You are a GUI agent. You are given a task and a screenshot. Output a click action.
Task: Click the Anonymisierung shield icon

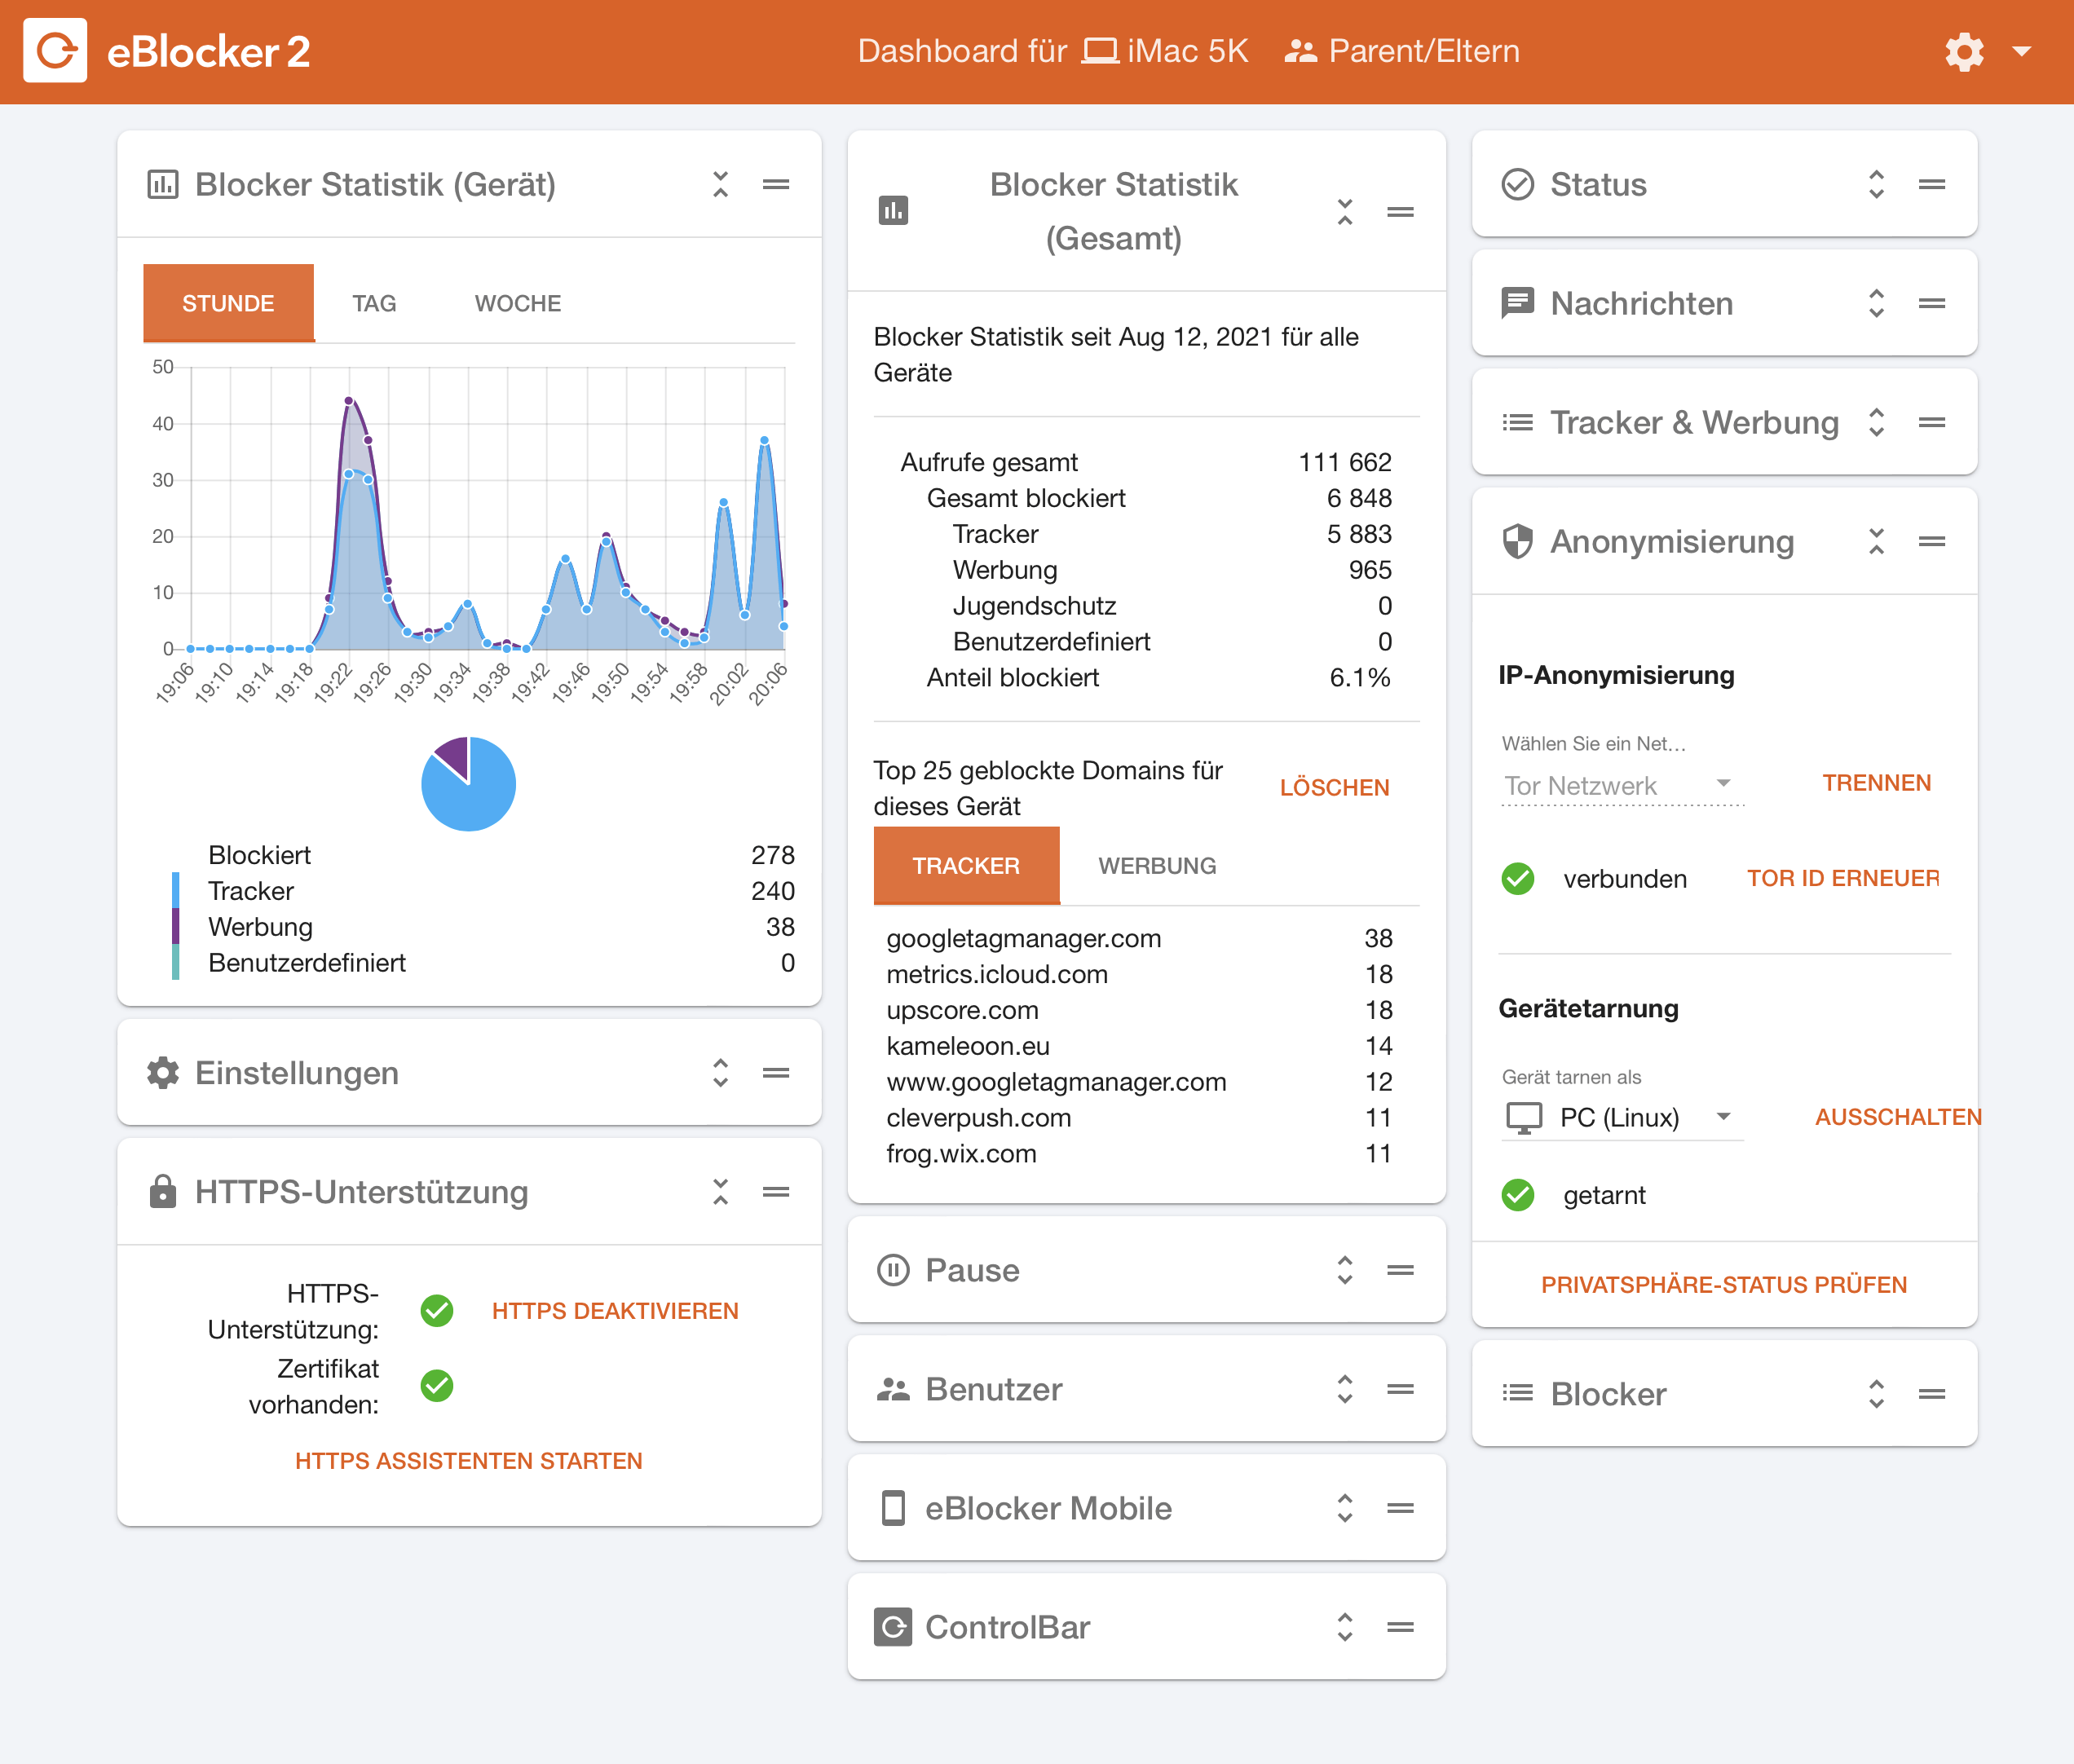click(x=1517, y=541)
